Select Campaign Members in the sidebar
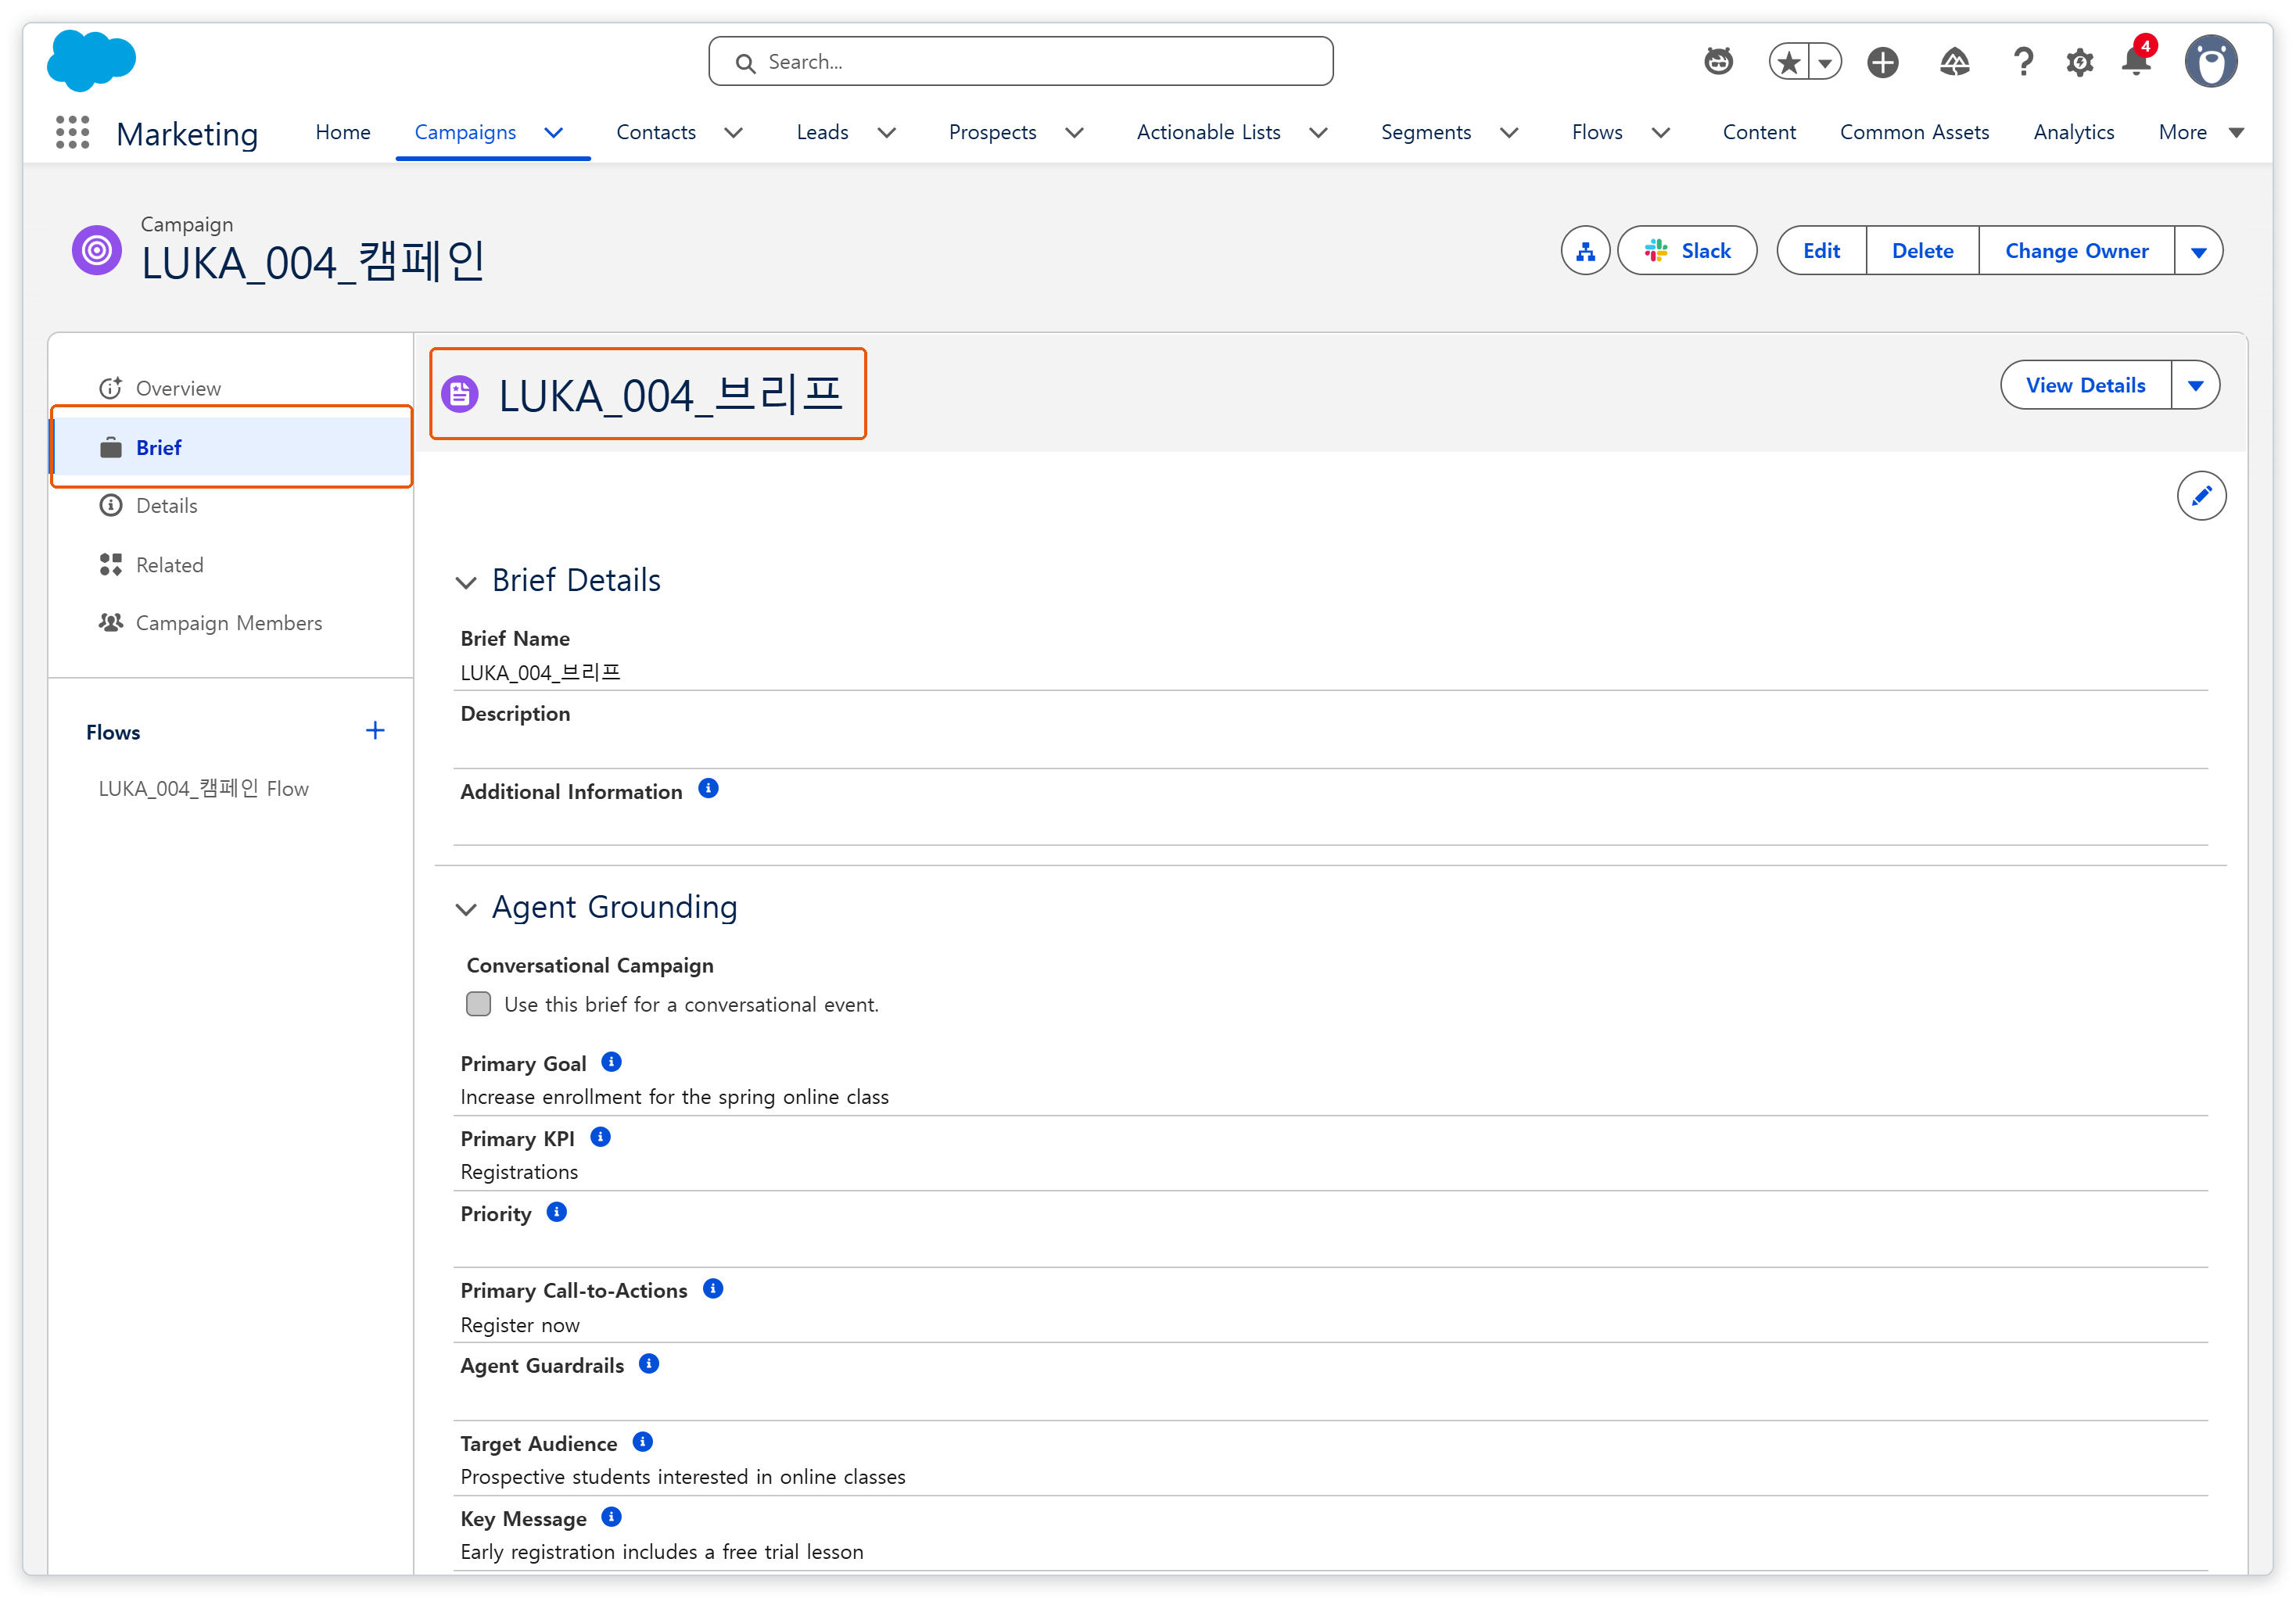Viewport: 2296px width, 1598px height. pyautogui.click(x=231, y=623)
